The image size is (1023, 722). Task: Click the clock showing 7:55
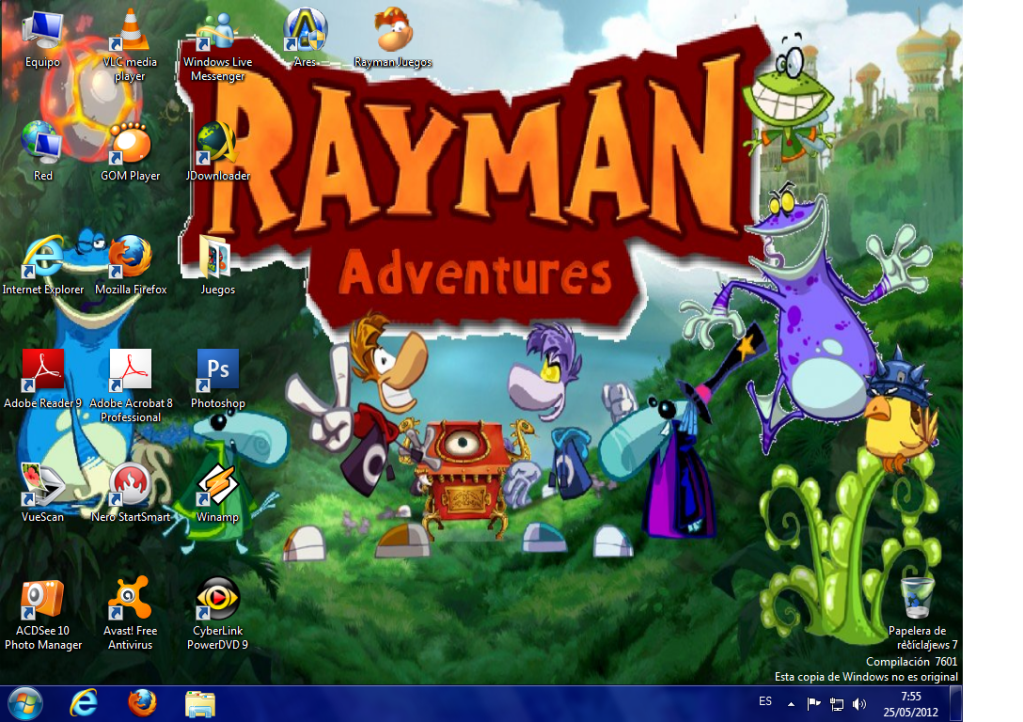pos(911,704)
